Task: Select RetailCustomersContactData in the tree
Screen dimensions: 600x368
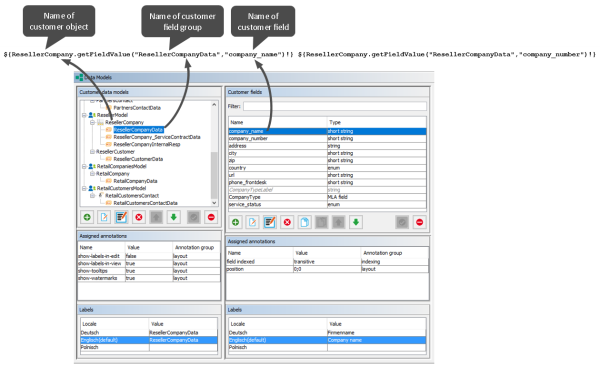Action: click(145, 203)
